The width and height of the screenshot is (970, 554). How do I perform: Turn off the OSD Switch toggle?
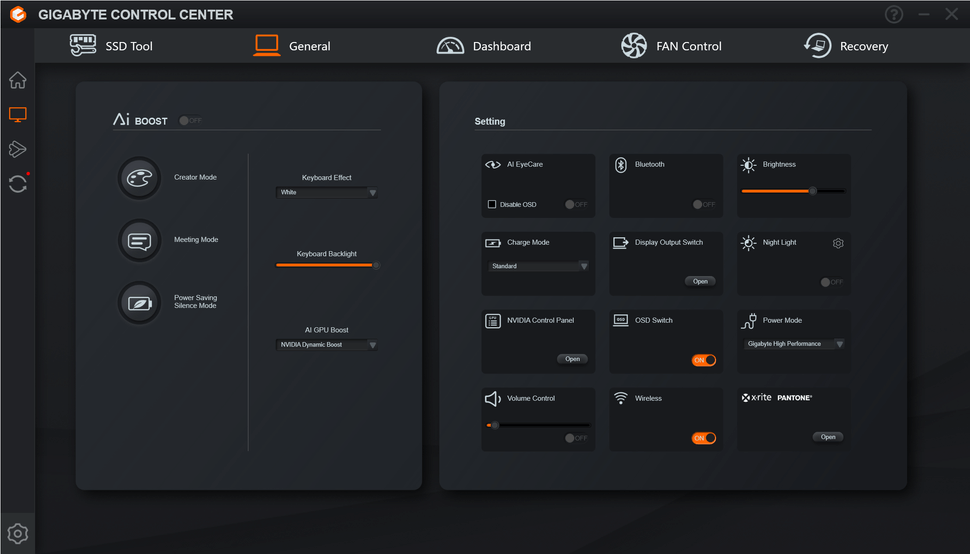pos(704,360)
